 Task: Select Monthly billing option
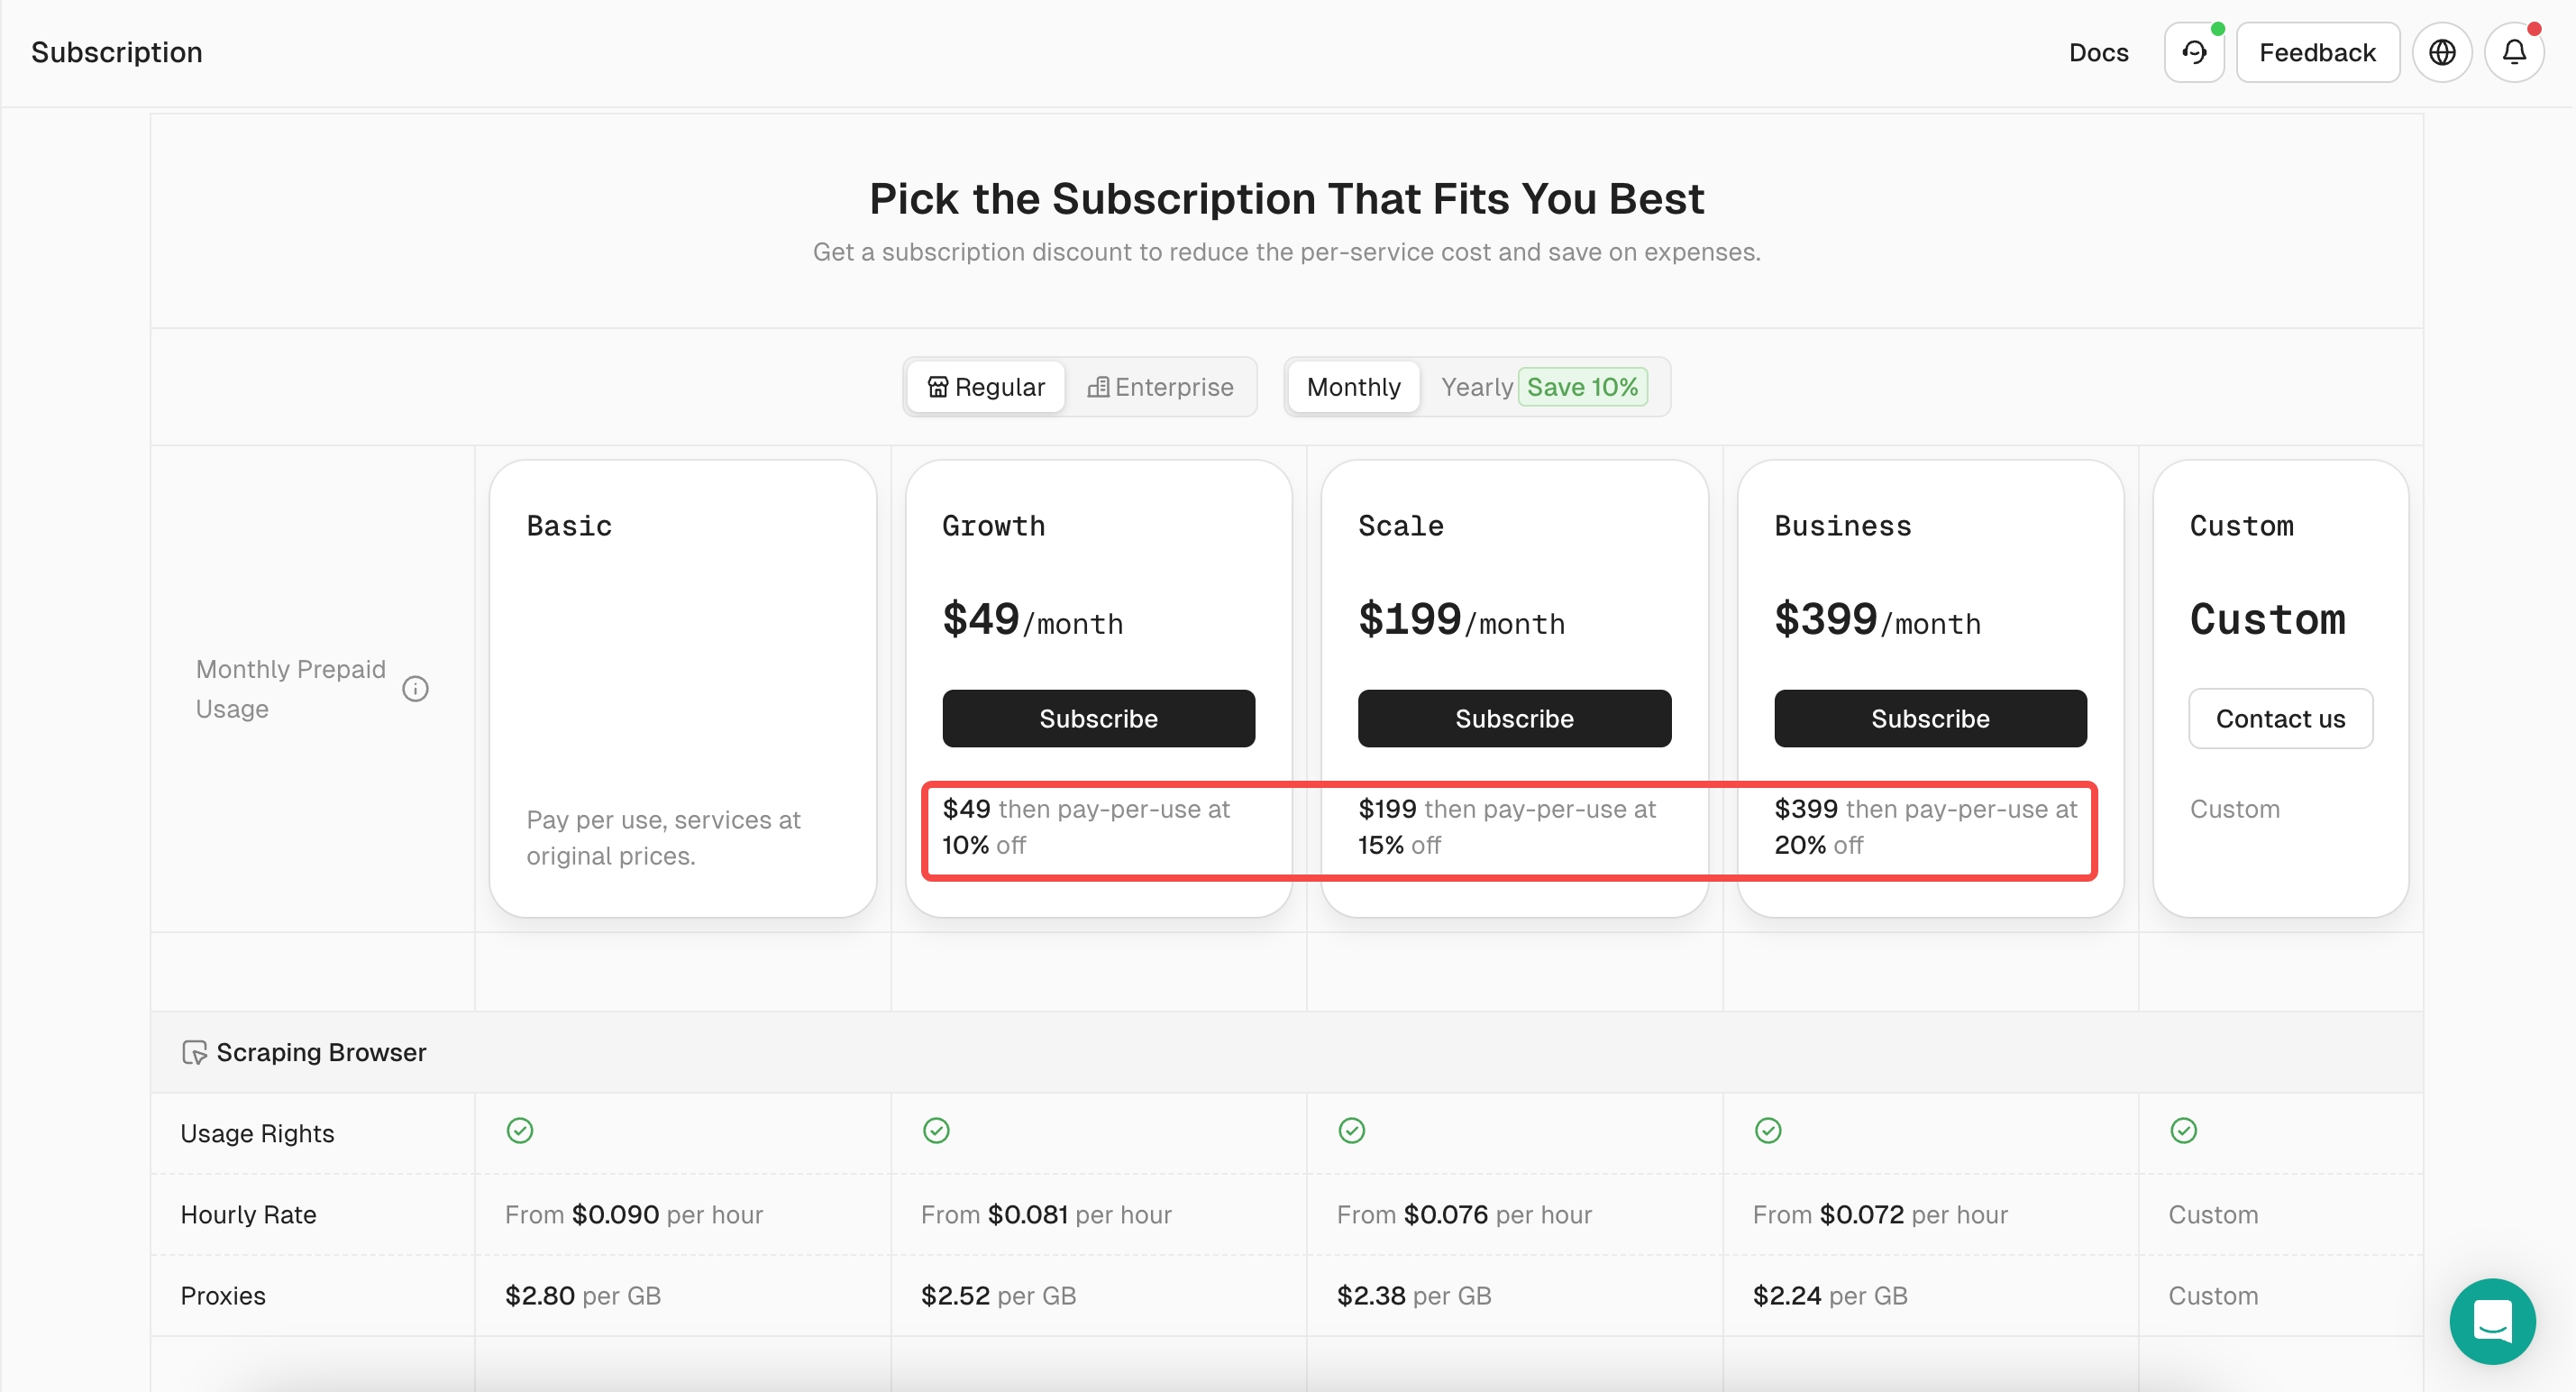click(x=1353, y=387)
